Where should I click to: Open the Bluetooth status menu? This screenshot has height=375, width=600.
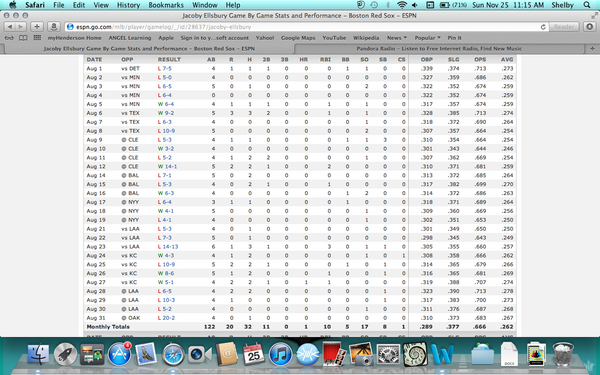tap(388, 5)
